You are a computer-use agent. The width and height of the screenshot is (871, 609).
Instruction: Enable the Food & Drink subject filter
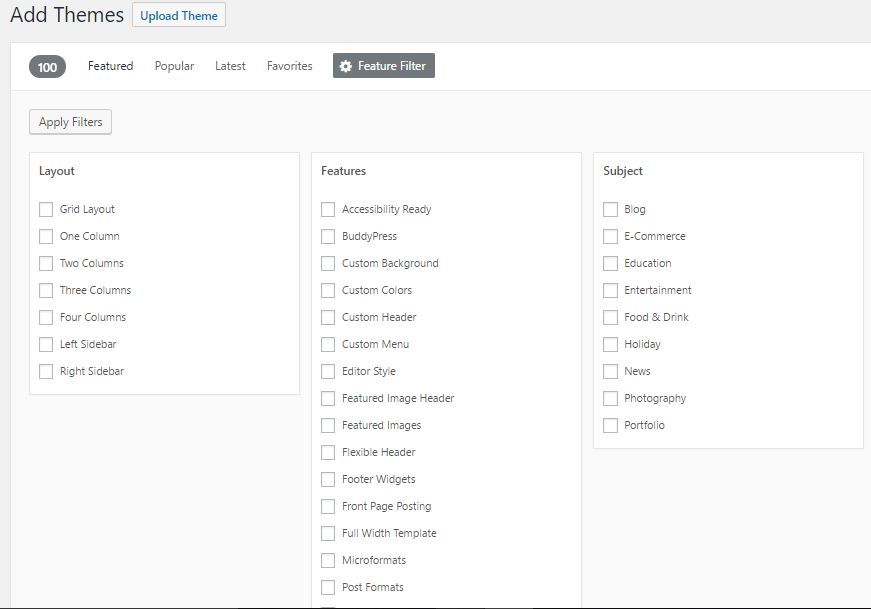(610, 317)
